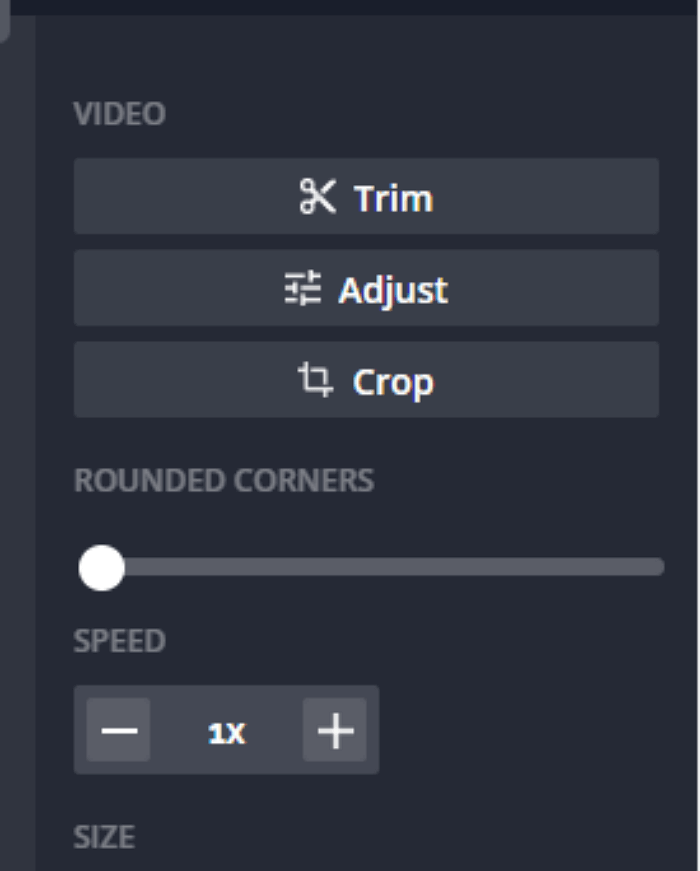Image resolution: width=700 pixels, height=871 pixels.
Task: Click the dark header bar above VIDEO
Action: tap(350, 6)
